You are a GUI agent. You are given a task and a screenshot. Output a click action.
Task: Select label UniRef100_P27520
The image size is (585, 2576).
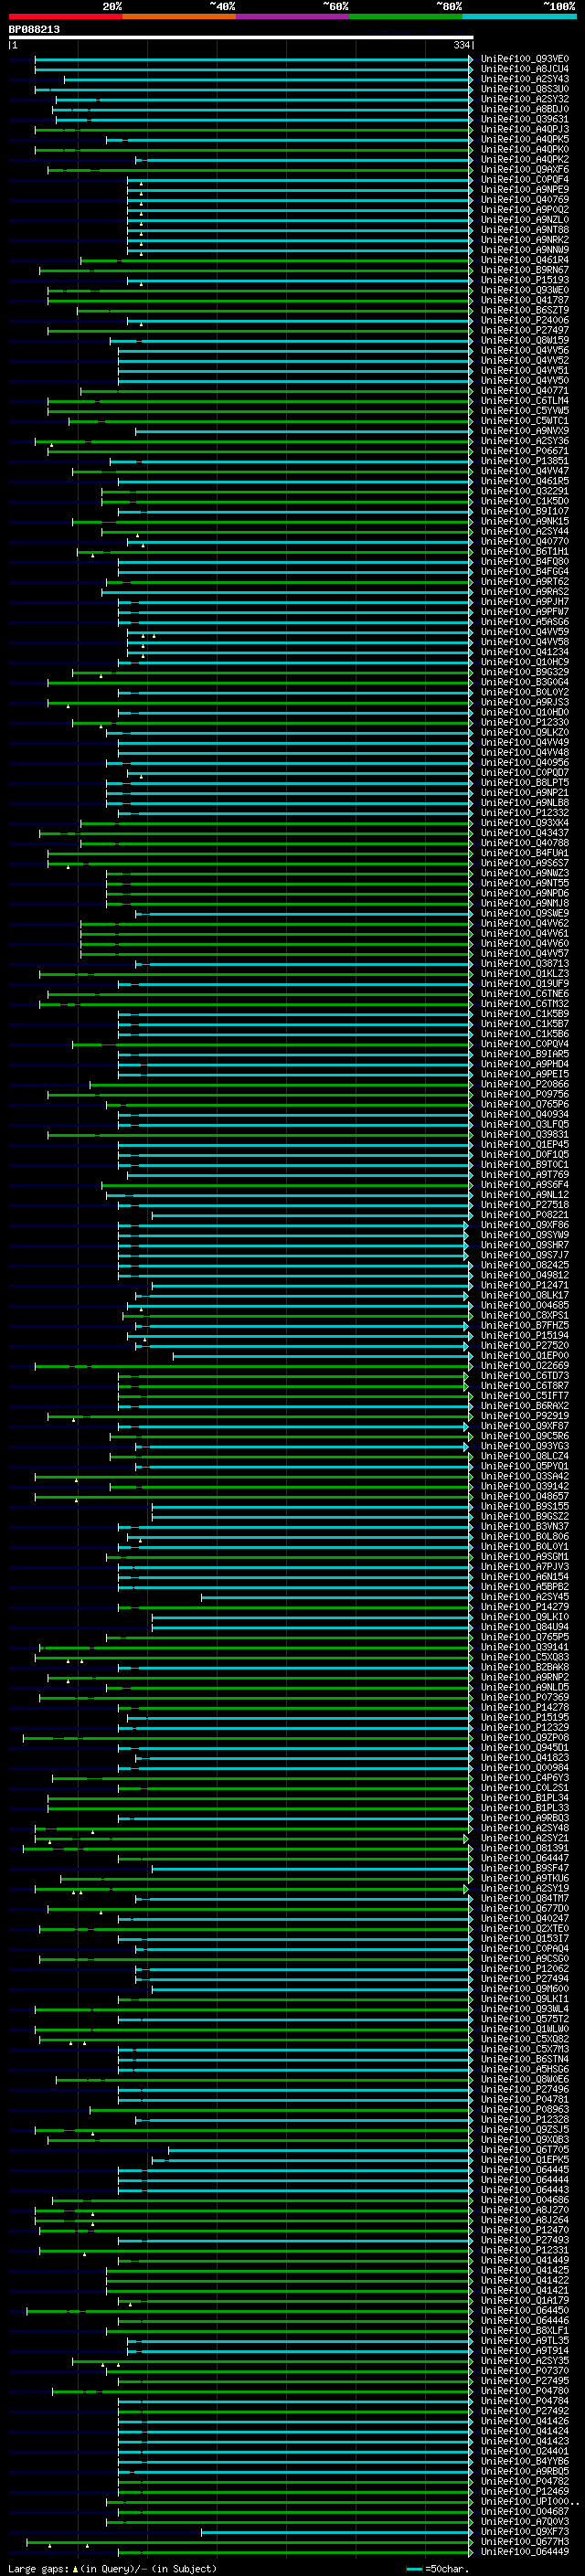[x=524, y=1345]
